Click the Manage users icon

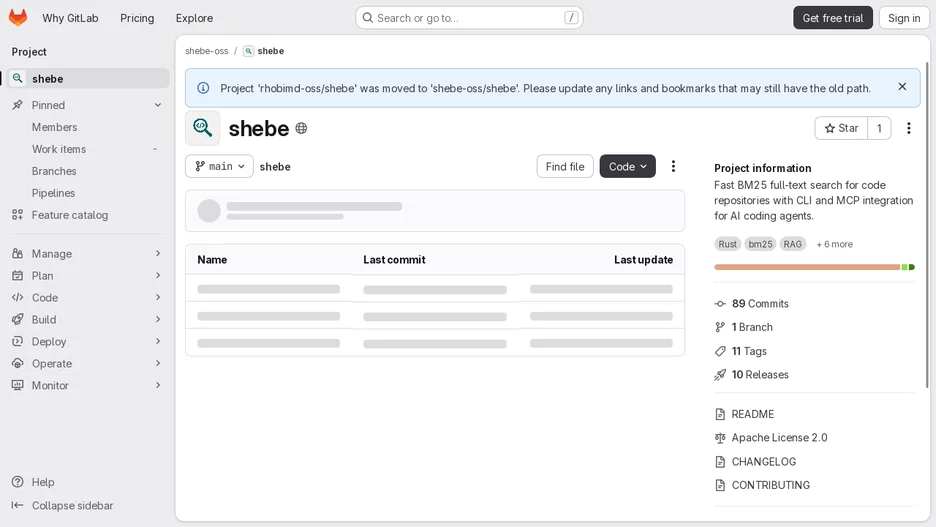click(x=18, y=254)
